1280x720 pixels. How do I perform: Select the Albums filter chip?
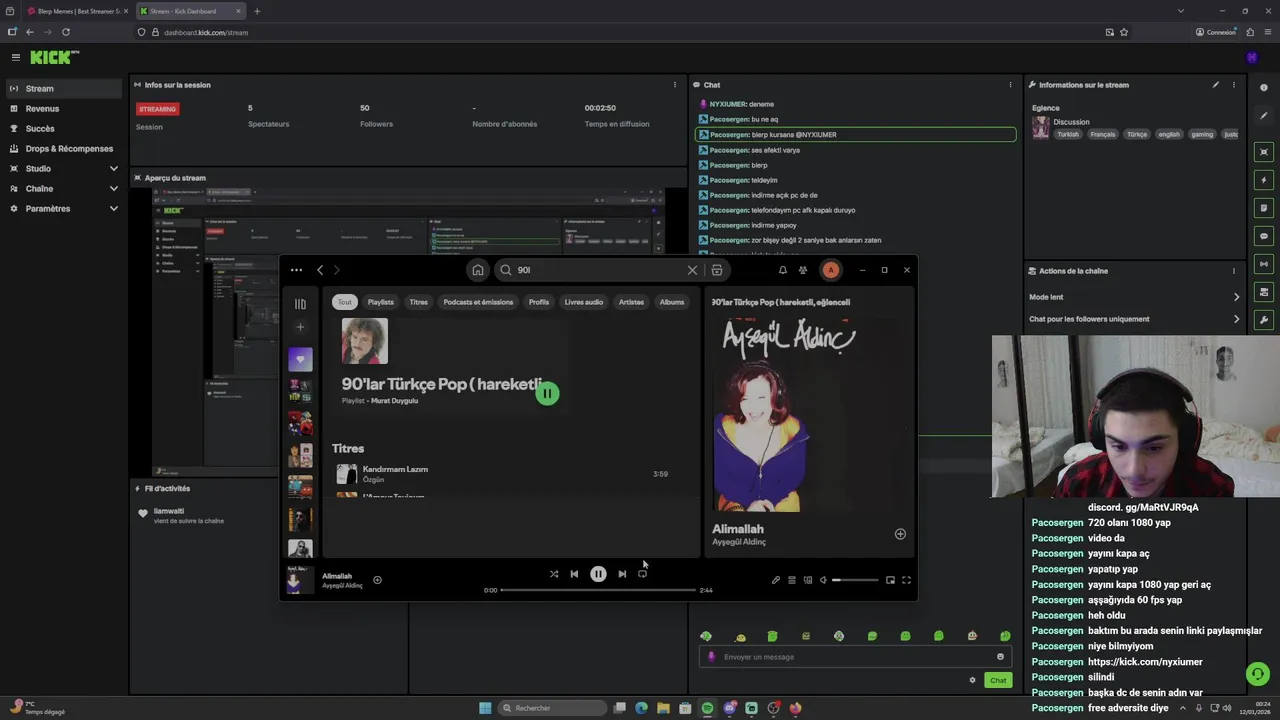pyautogui.click(x=672, y=302)
